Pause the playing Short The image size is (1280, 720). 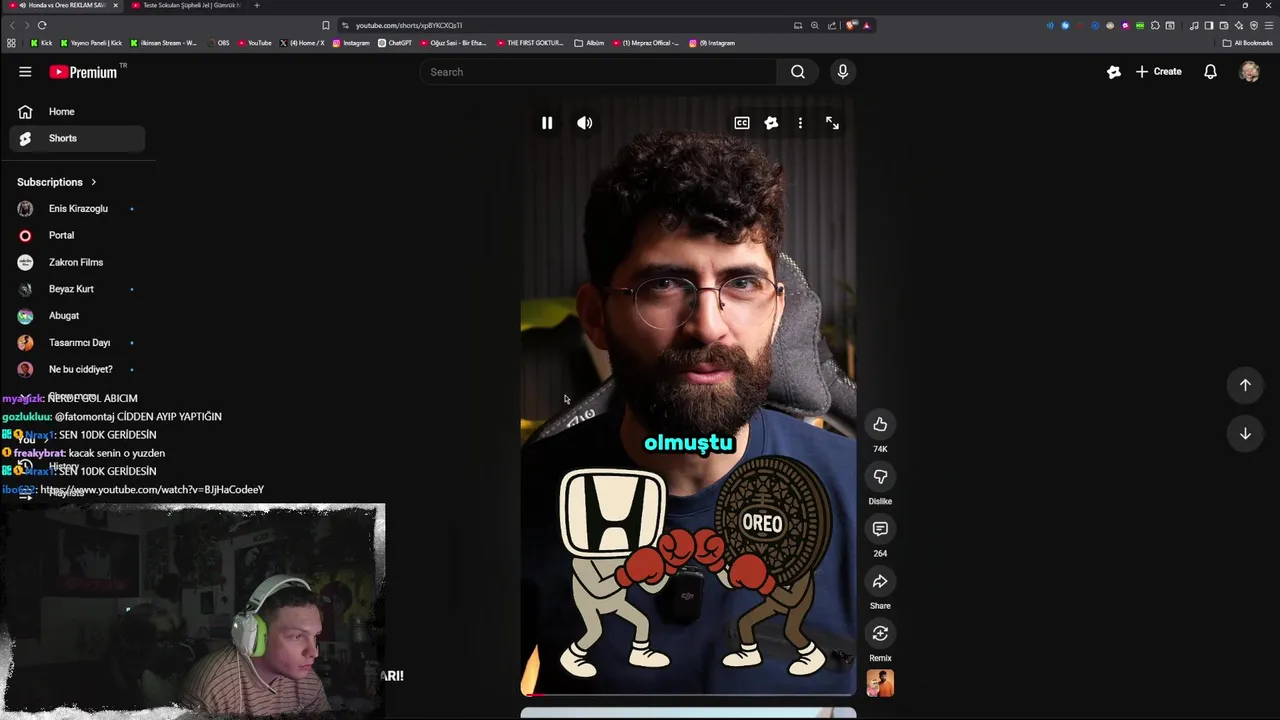(547, 123)
